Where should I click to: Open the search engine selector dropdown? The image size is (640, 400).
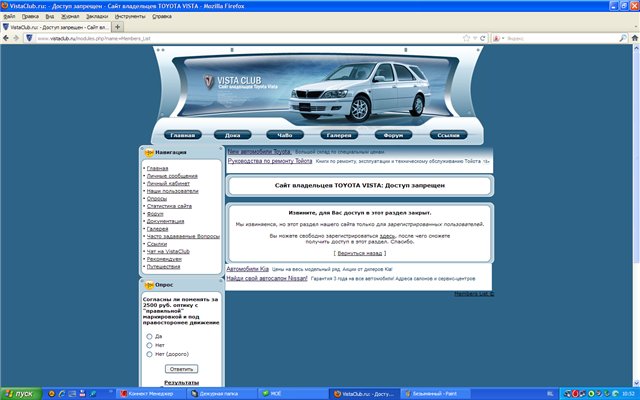click(500, 38)
